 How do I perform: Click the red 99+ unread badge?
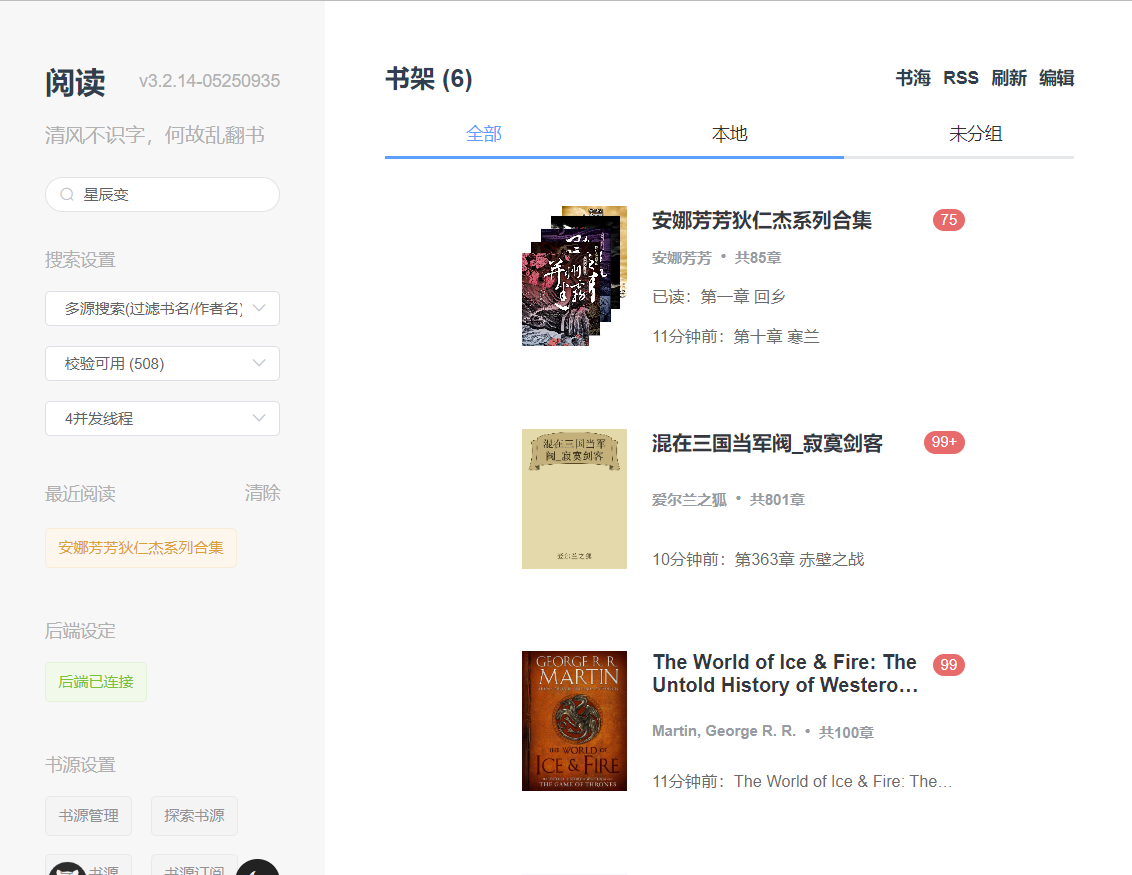pyautogui.click(x=943, y=442)
